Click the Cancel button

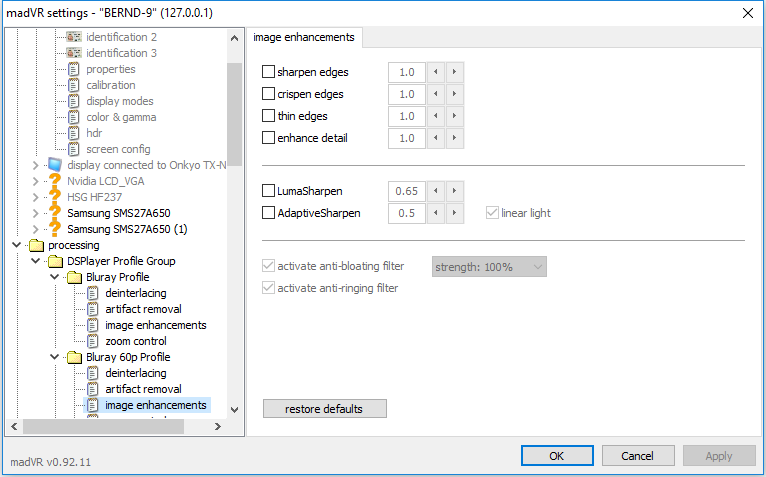[x=638, y=455]
